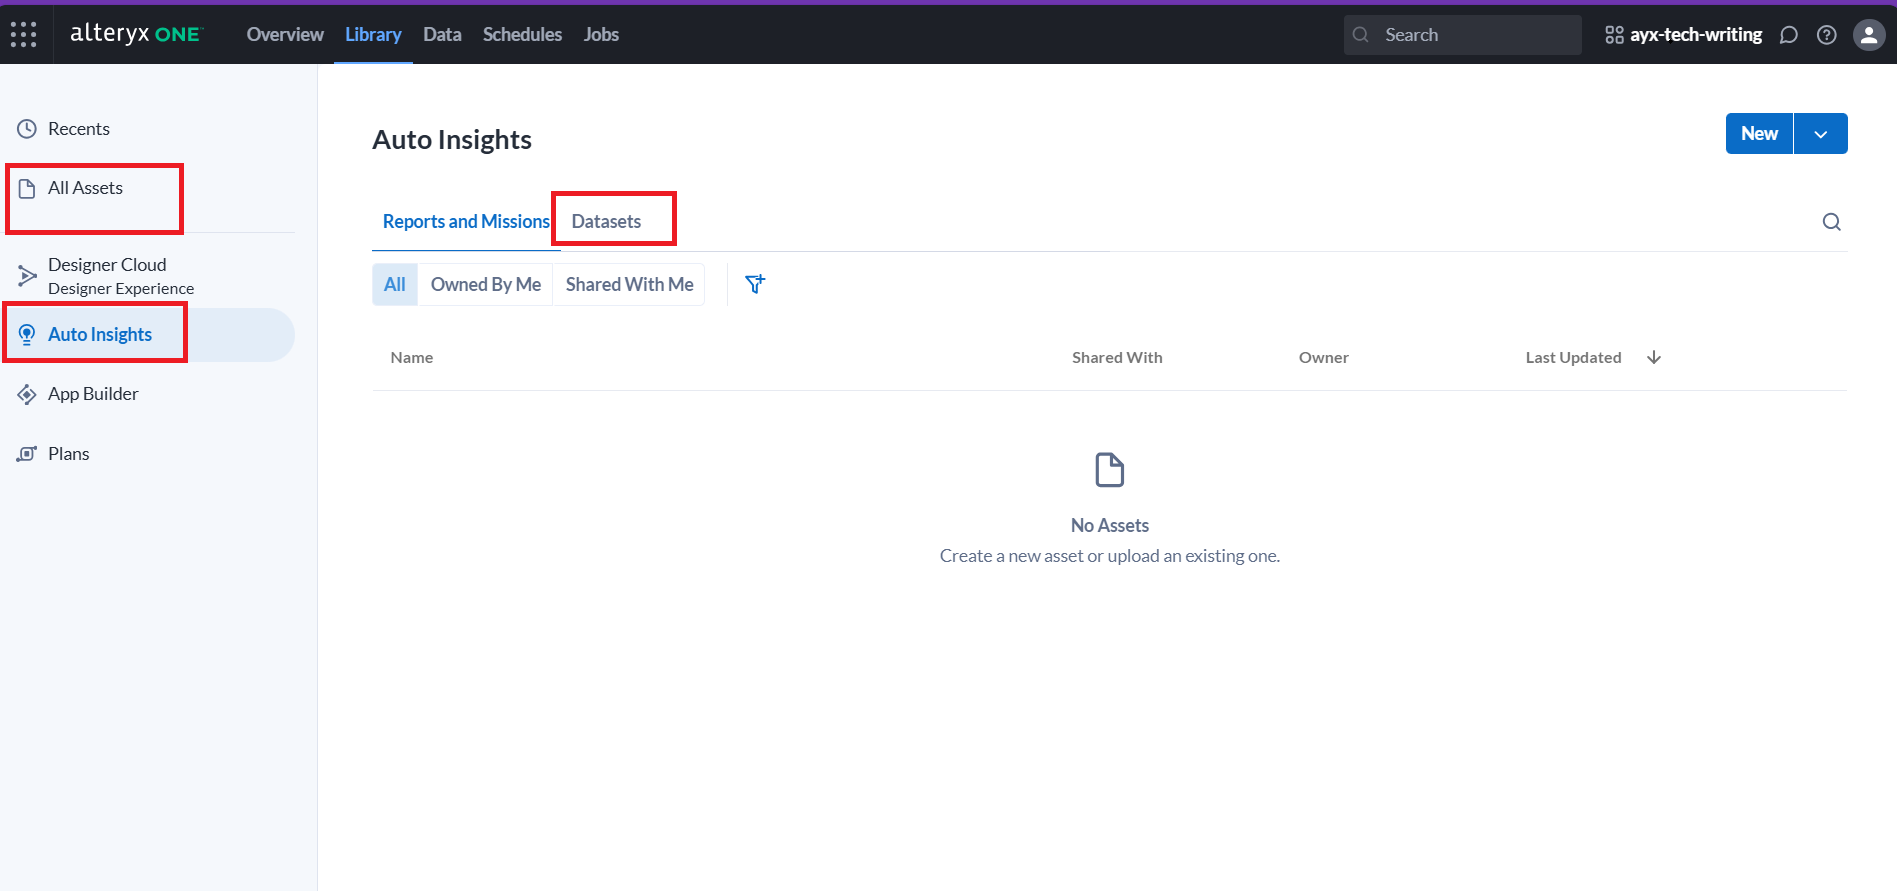Click the add filter funnel icon

point(755,284)
